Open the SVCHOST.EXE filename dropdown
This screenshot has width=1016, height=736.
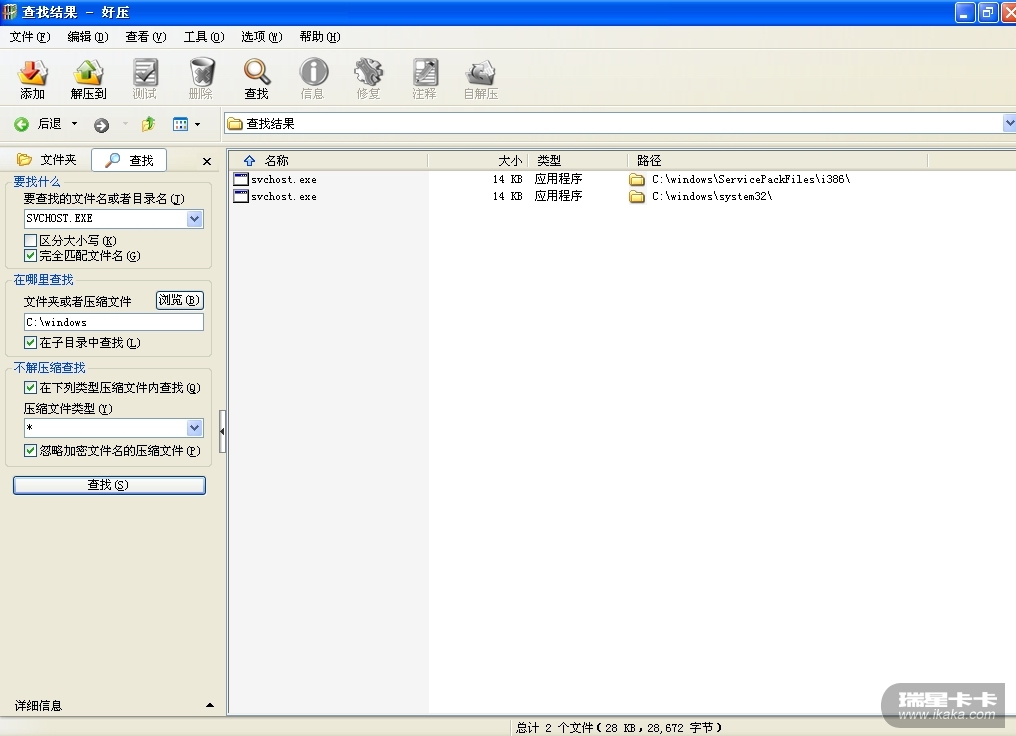pyautogui.click(x=194, y=219)
